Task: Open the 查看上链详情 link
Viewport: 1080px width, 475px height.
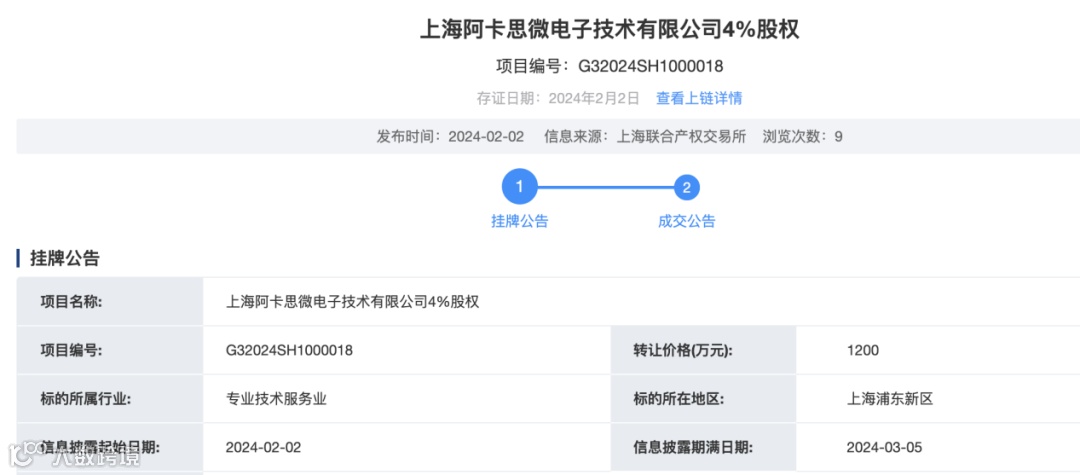Action: point(699,98)
